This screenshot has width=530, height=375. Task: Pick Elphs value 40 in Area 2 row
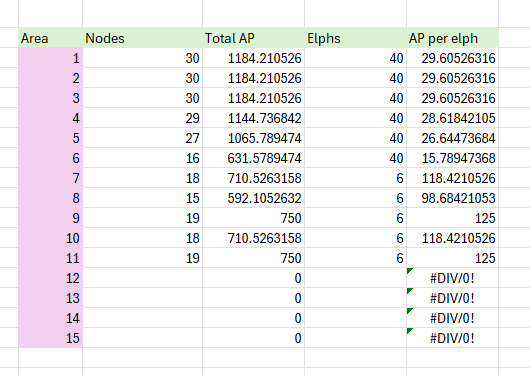pos(356,78)
